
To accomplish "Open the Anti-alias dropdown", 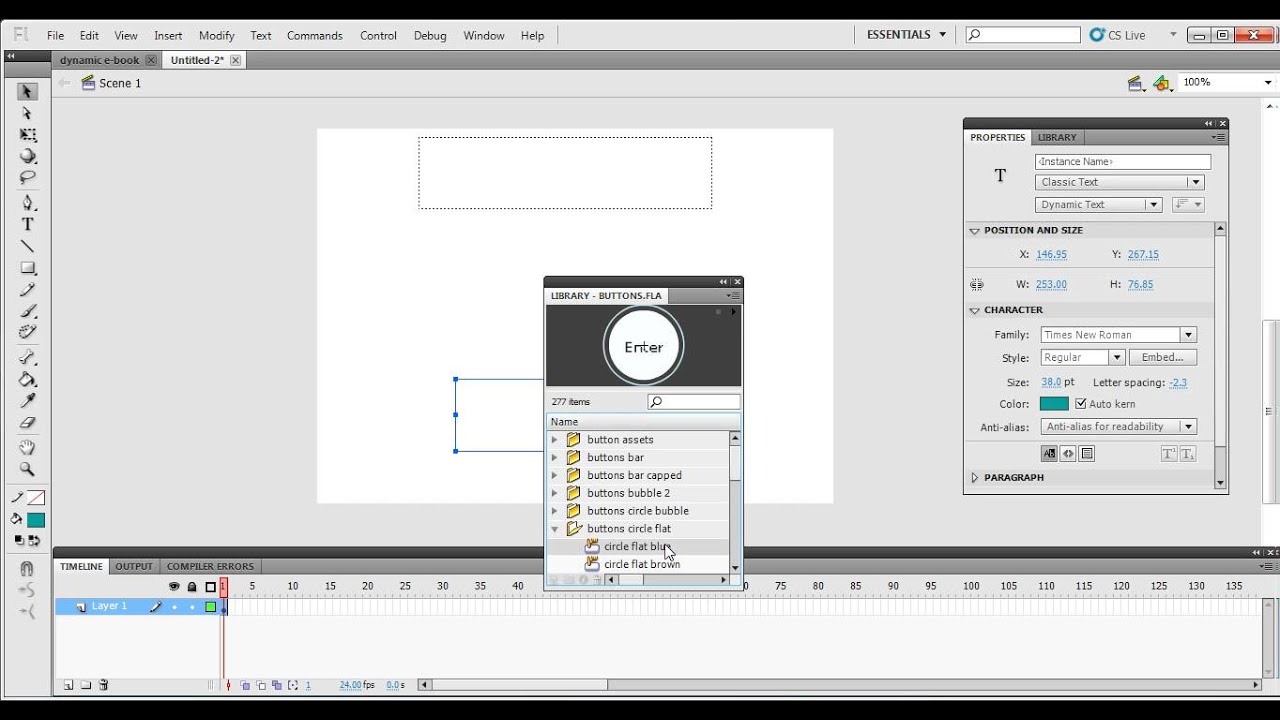I will 1119,427.
